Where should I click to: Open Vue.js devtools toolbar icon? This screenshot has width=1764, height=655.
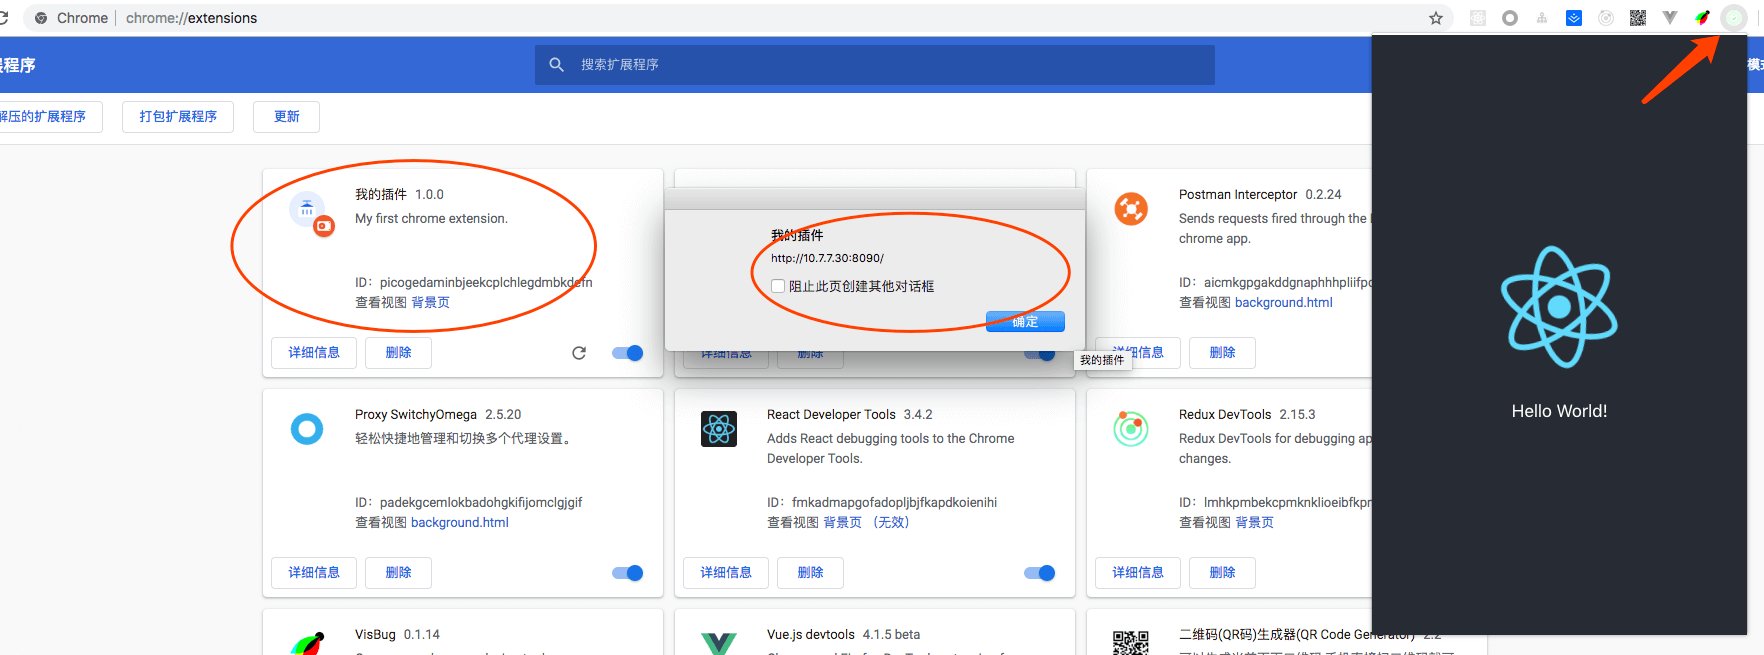click(1670, 18)
